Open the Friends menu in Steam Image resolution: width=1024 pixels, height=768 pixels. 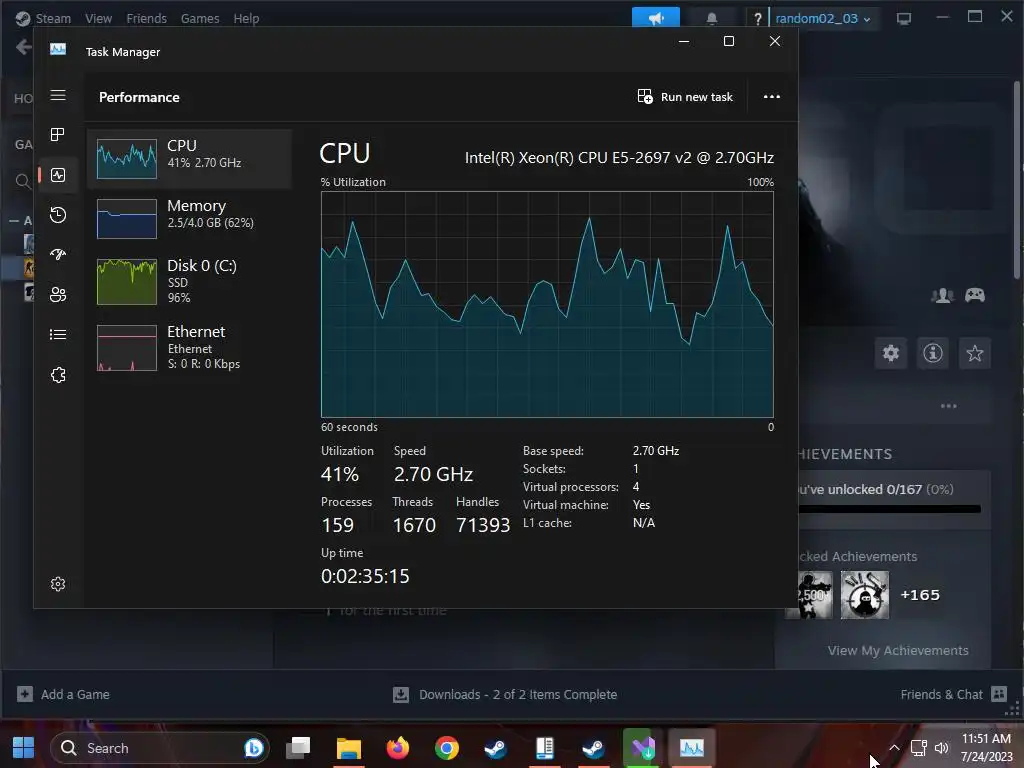click(146, 18)
